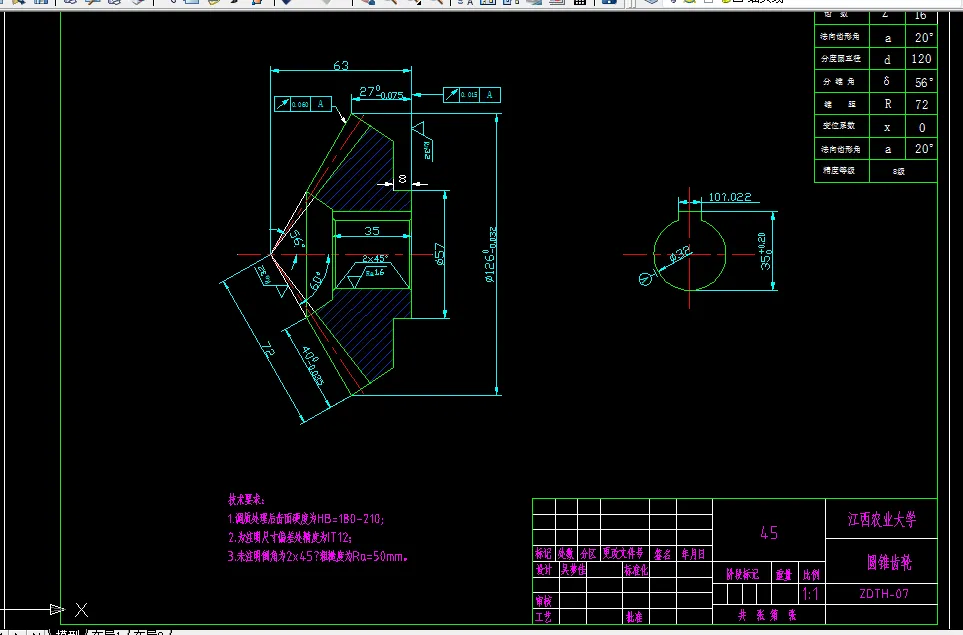Click the "共 张 第 张" sheet count text

click(767, 615)
